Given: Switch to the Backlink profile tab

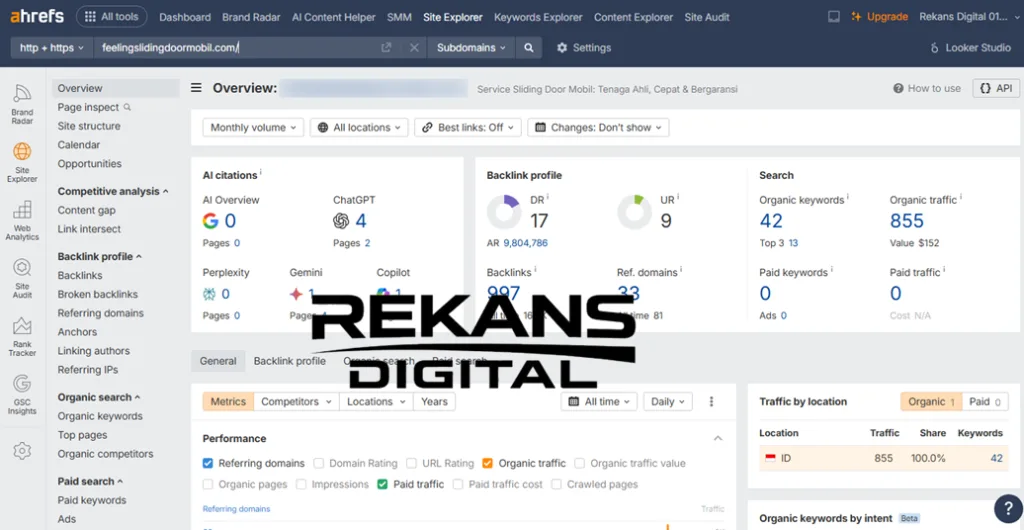Looking at the screenshot, I should (290, 361).
